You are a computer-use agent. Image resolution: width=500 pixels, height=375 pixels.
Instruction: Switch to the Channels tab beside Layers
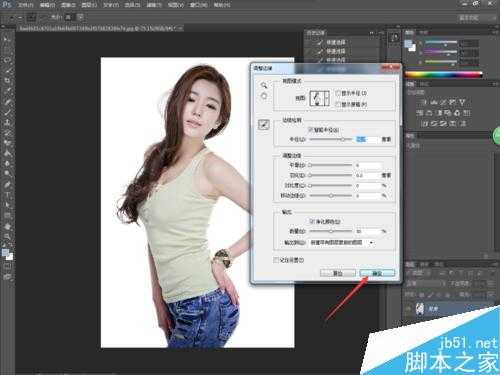pyautogui.click(x=424, y=264)
